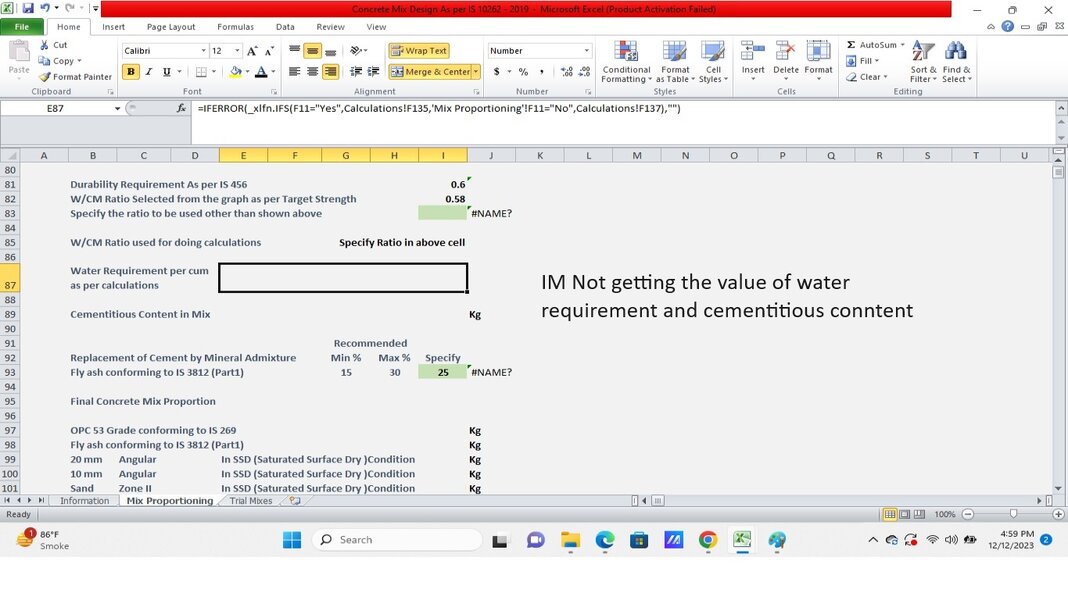This screenshot has height=600, width=1068.
Task: Click Excel Help question mark icon
Action: pyautogui.click(x=1007, y=27)
